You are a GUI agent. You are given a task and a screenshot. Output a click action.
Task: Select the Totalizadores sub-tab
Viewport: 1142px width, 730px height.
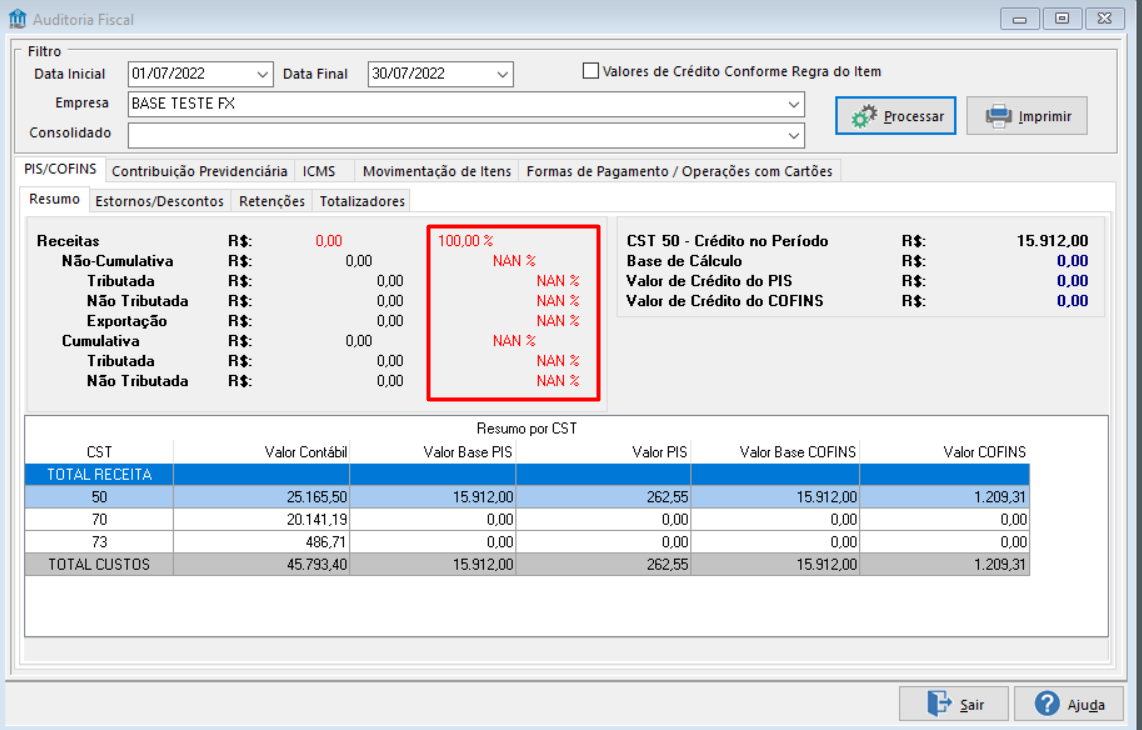pyautogui.click(x=362, y=201)
